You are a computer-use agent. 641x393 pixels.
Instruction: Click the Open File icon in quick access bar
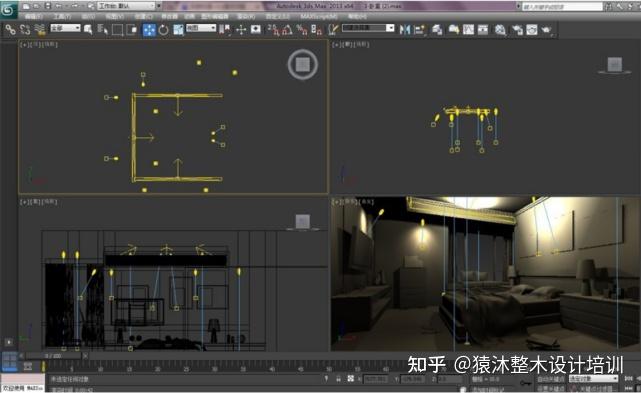(37, 6)
